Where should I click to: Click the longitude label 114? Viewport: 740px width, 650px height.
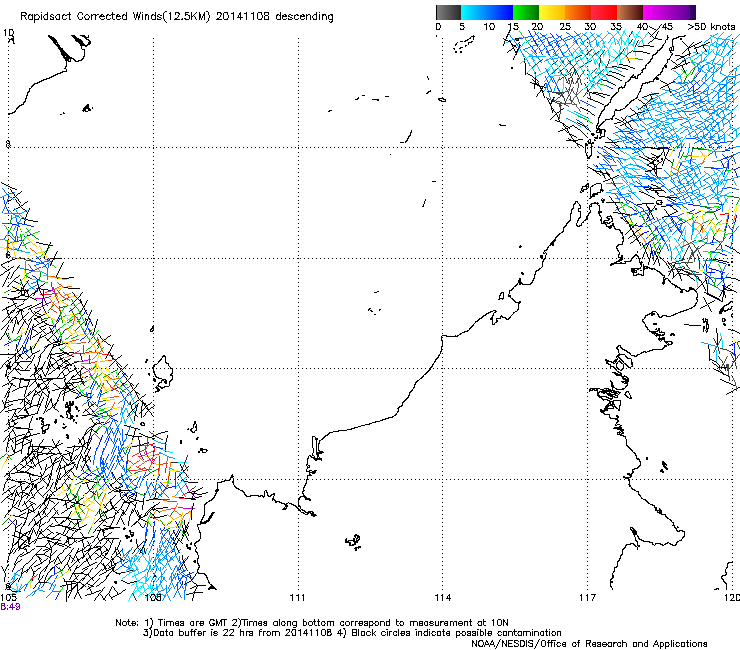[x=443, y=598]
